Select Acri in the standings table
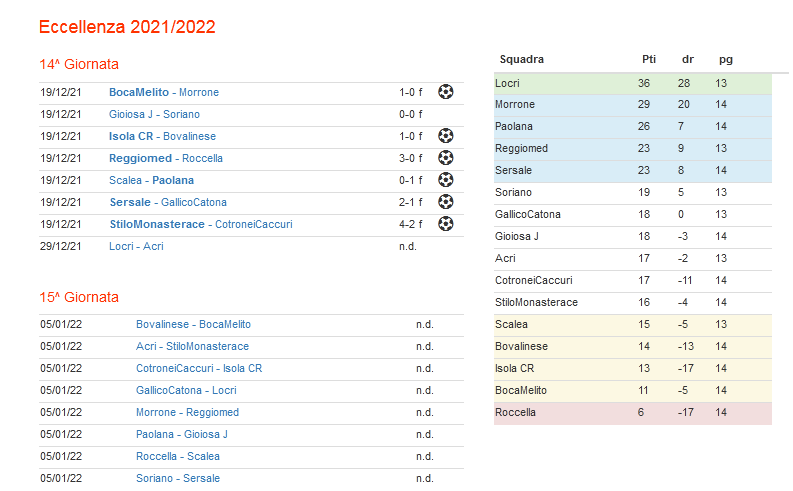Viewport: 793px width, 491px height. pyautogui.click(x=505, y=258)
